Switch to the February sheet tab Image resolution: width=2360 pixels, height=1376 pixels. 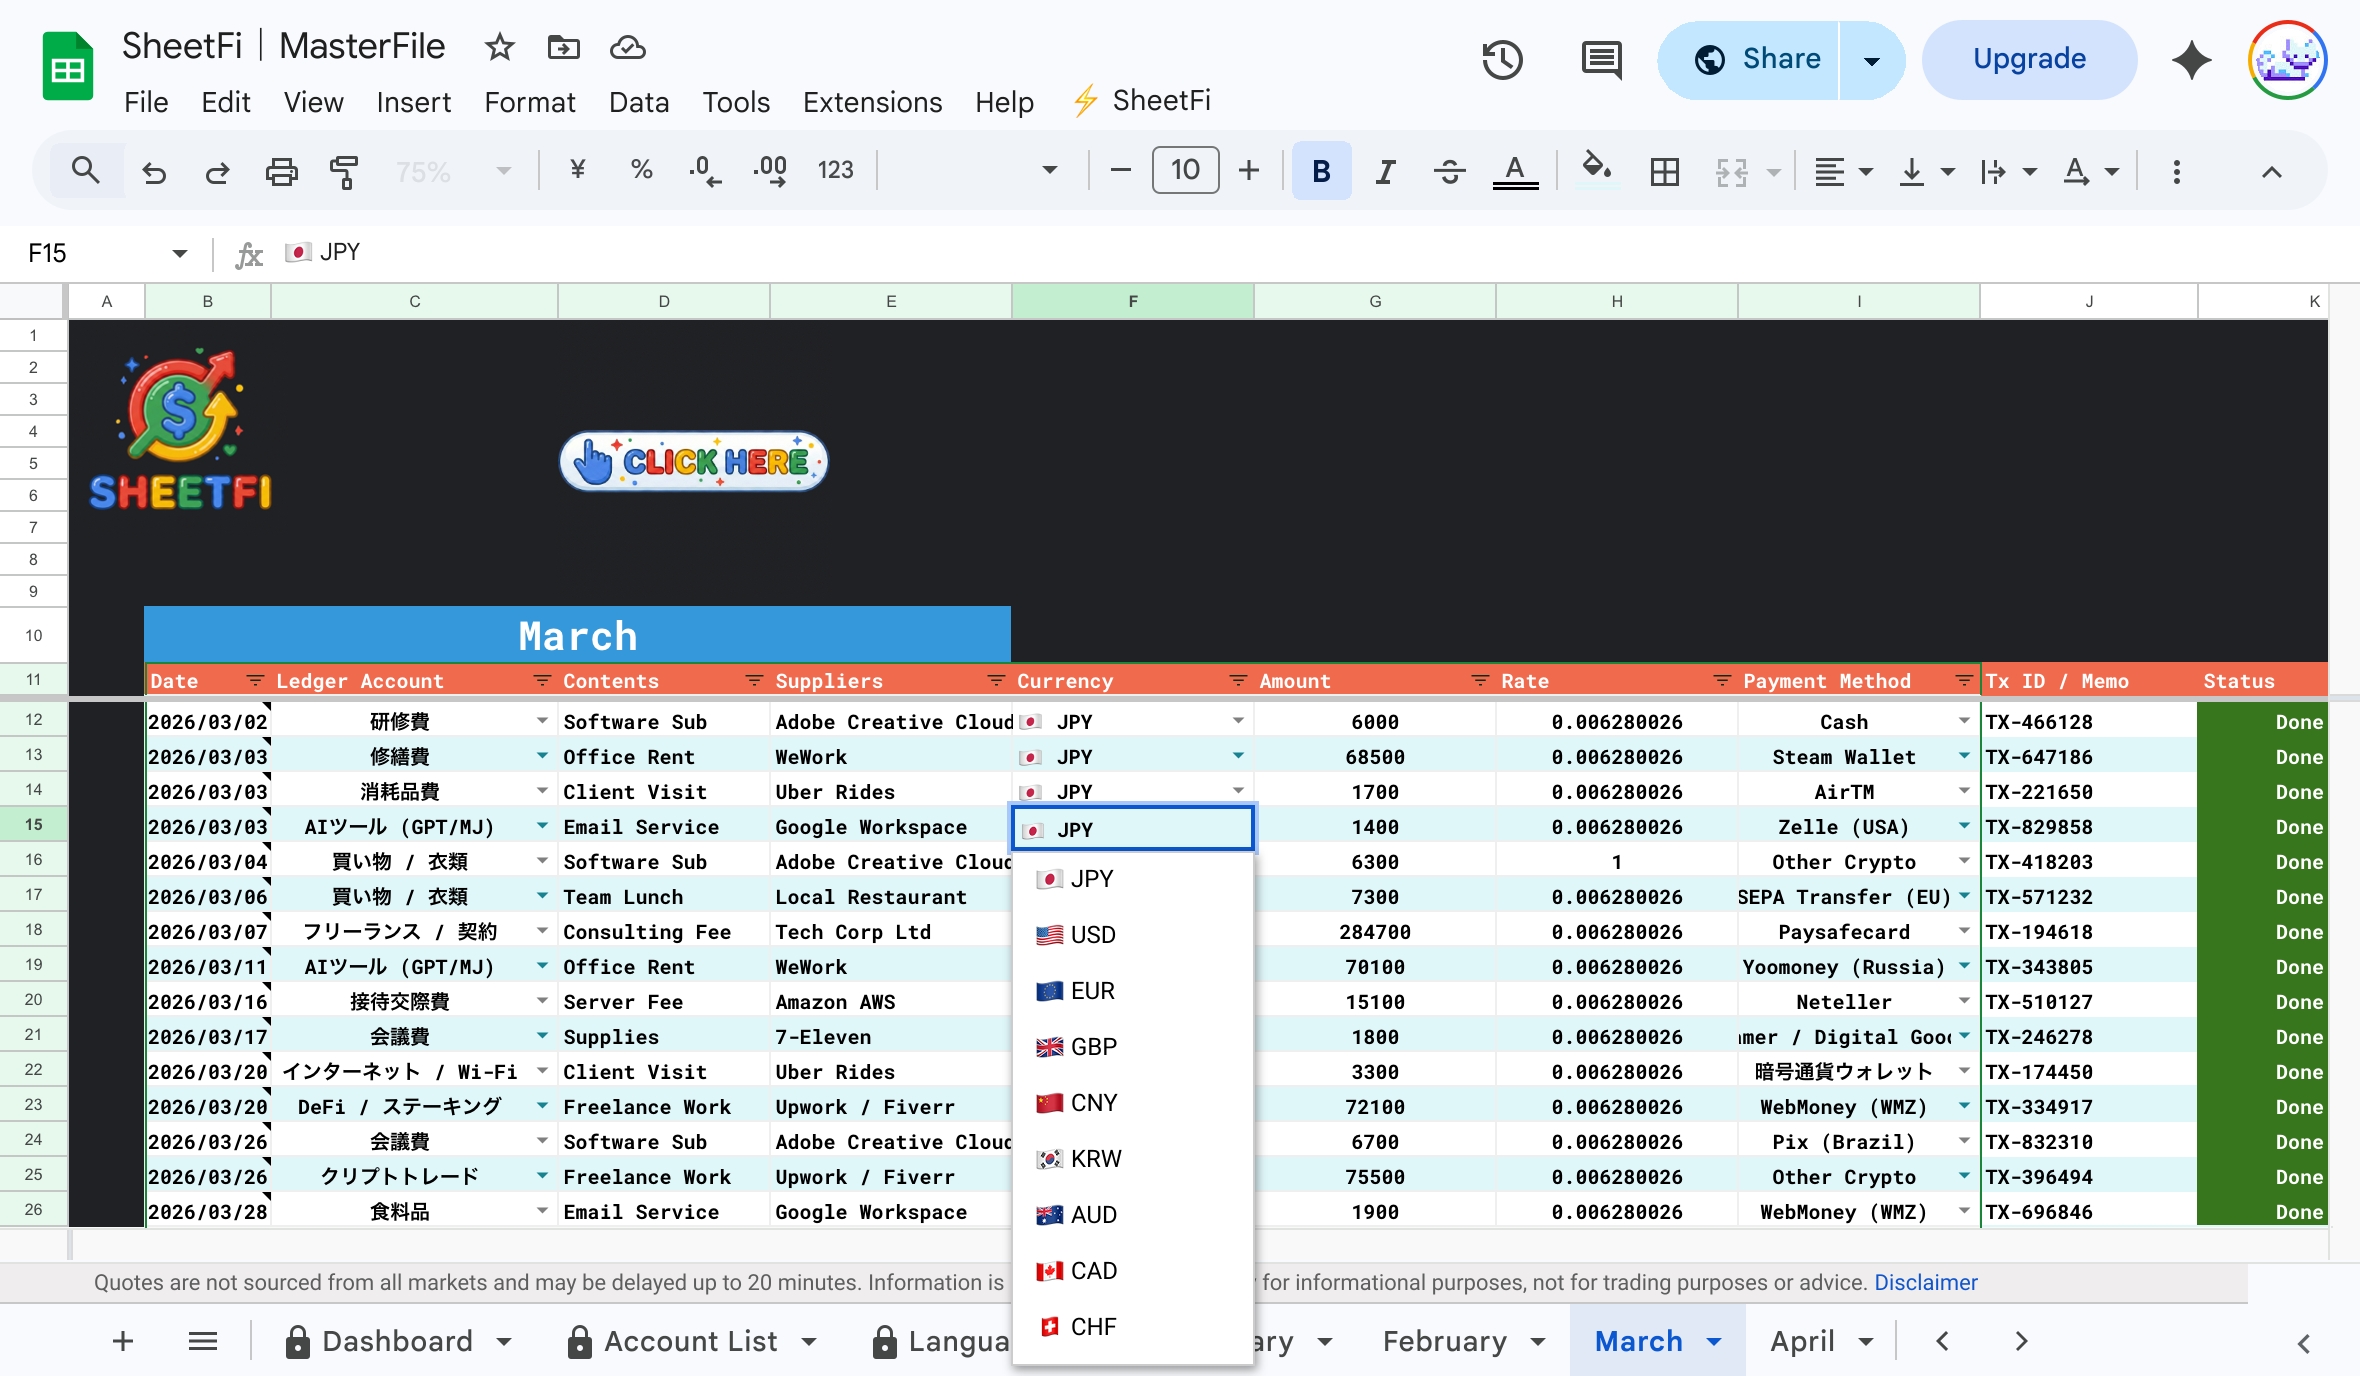(1444, 1341)
